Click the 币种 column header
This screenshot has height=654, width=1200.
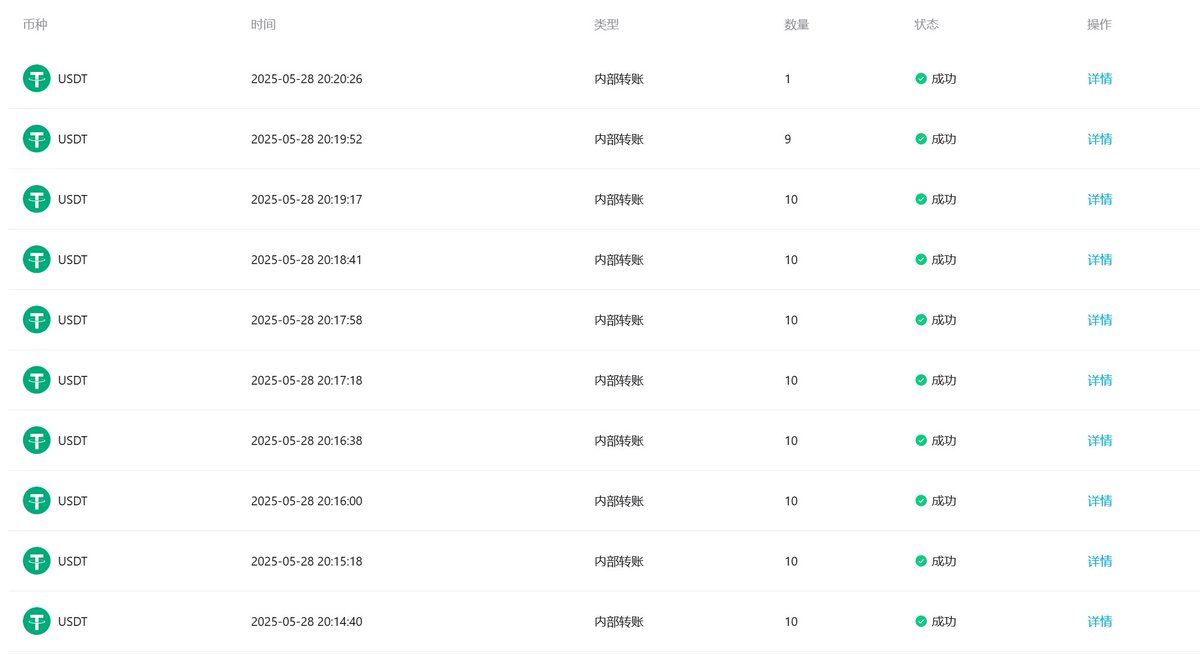(35, 24)
